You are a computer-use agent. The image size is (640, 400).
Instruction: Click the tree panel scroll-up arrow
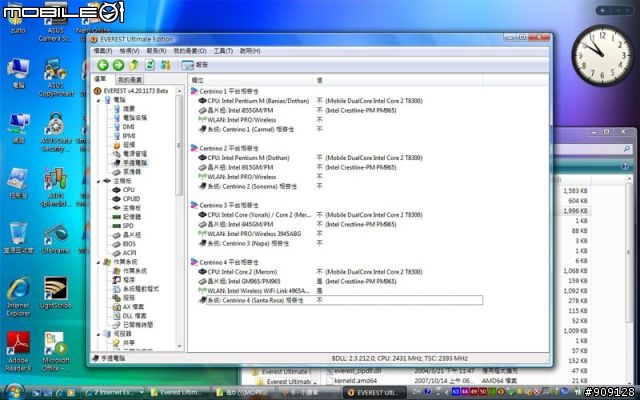(179, 91)
